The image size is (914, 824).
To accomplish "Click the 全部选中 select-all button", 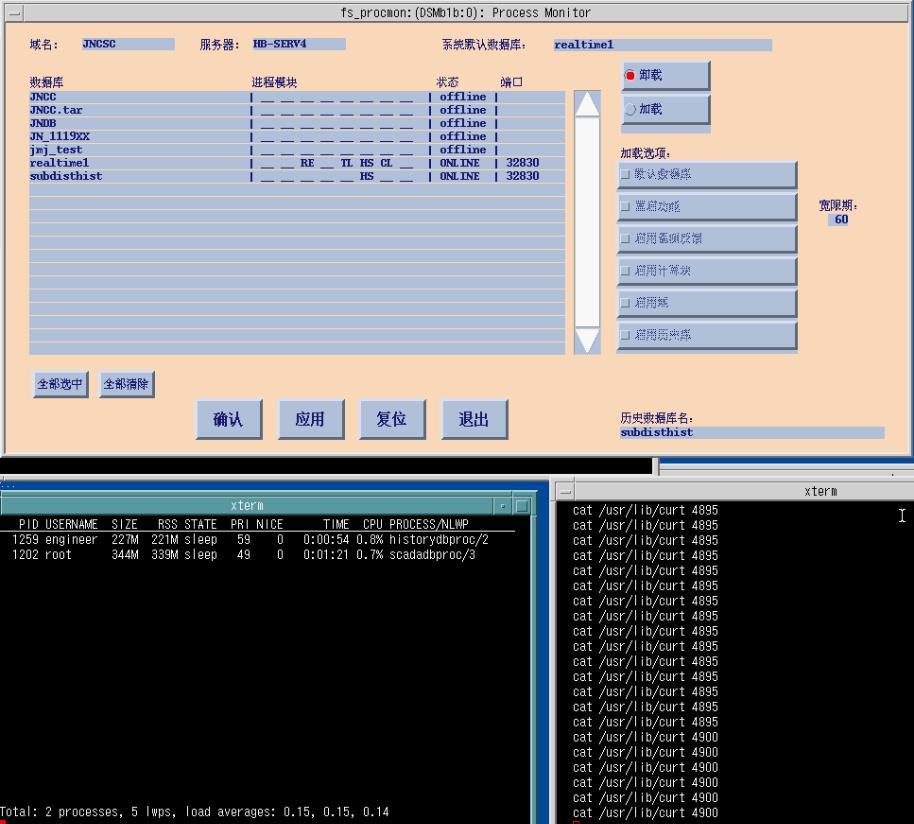I will [x=61, y=385].
